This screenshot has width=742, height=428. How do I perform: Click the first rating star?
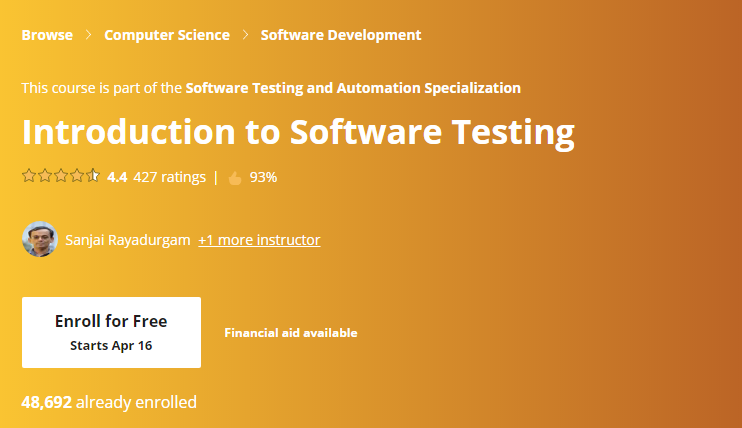(x=28, y=177)
